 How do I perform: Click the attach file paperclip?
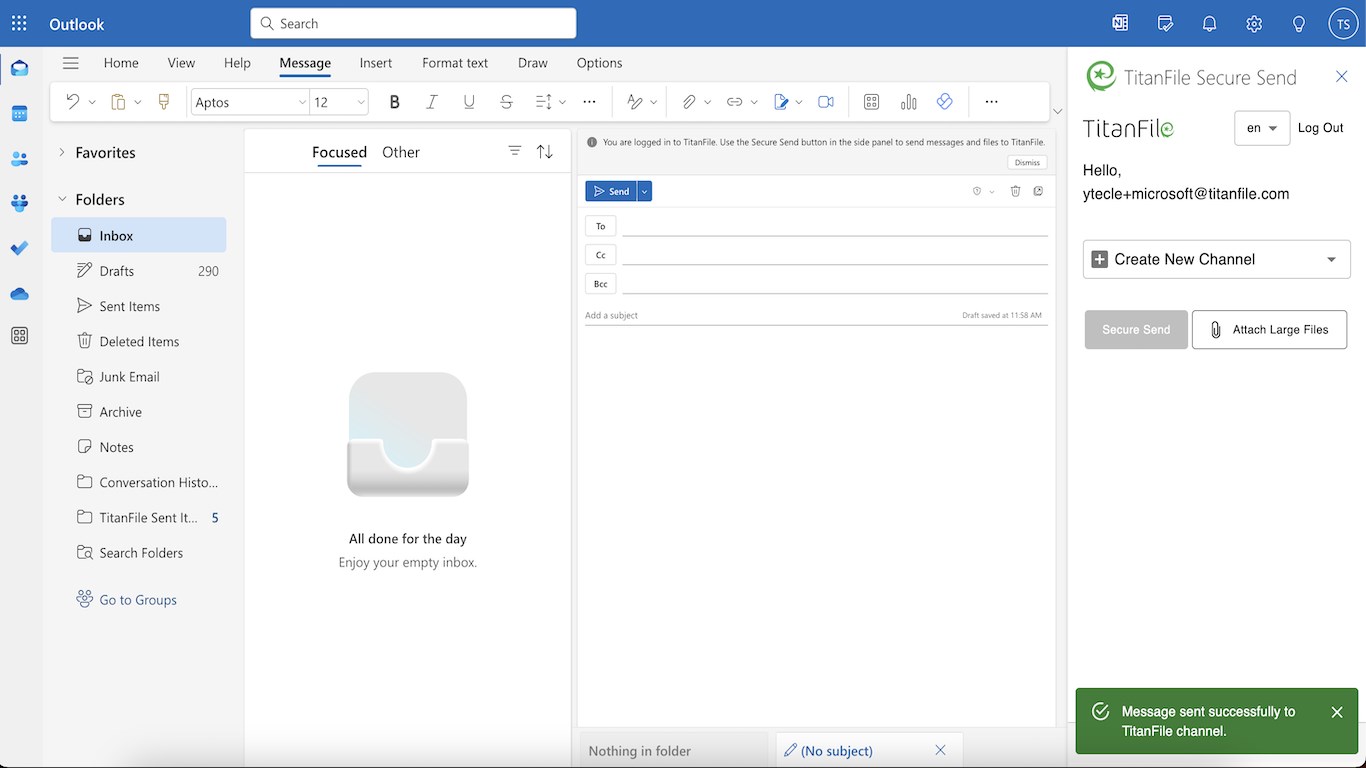coord(689,101)
